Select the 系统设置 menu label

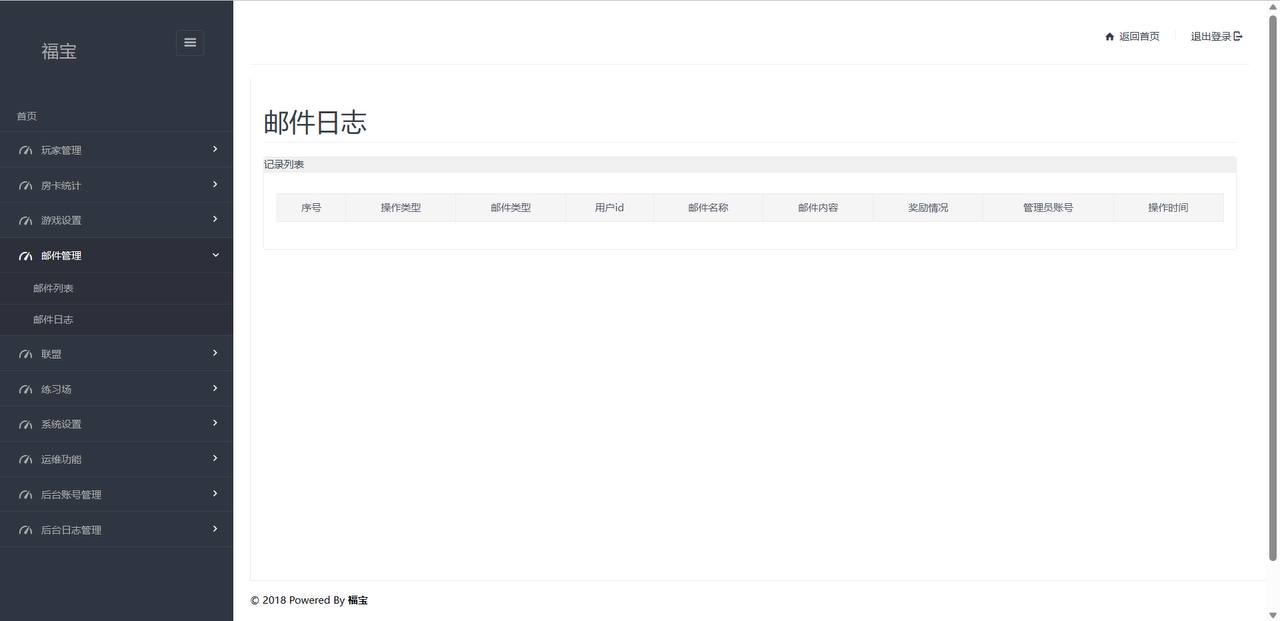click(x=61, y=424)
